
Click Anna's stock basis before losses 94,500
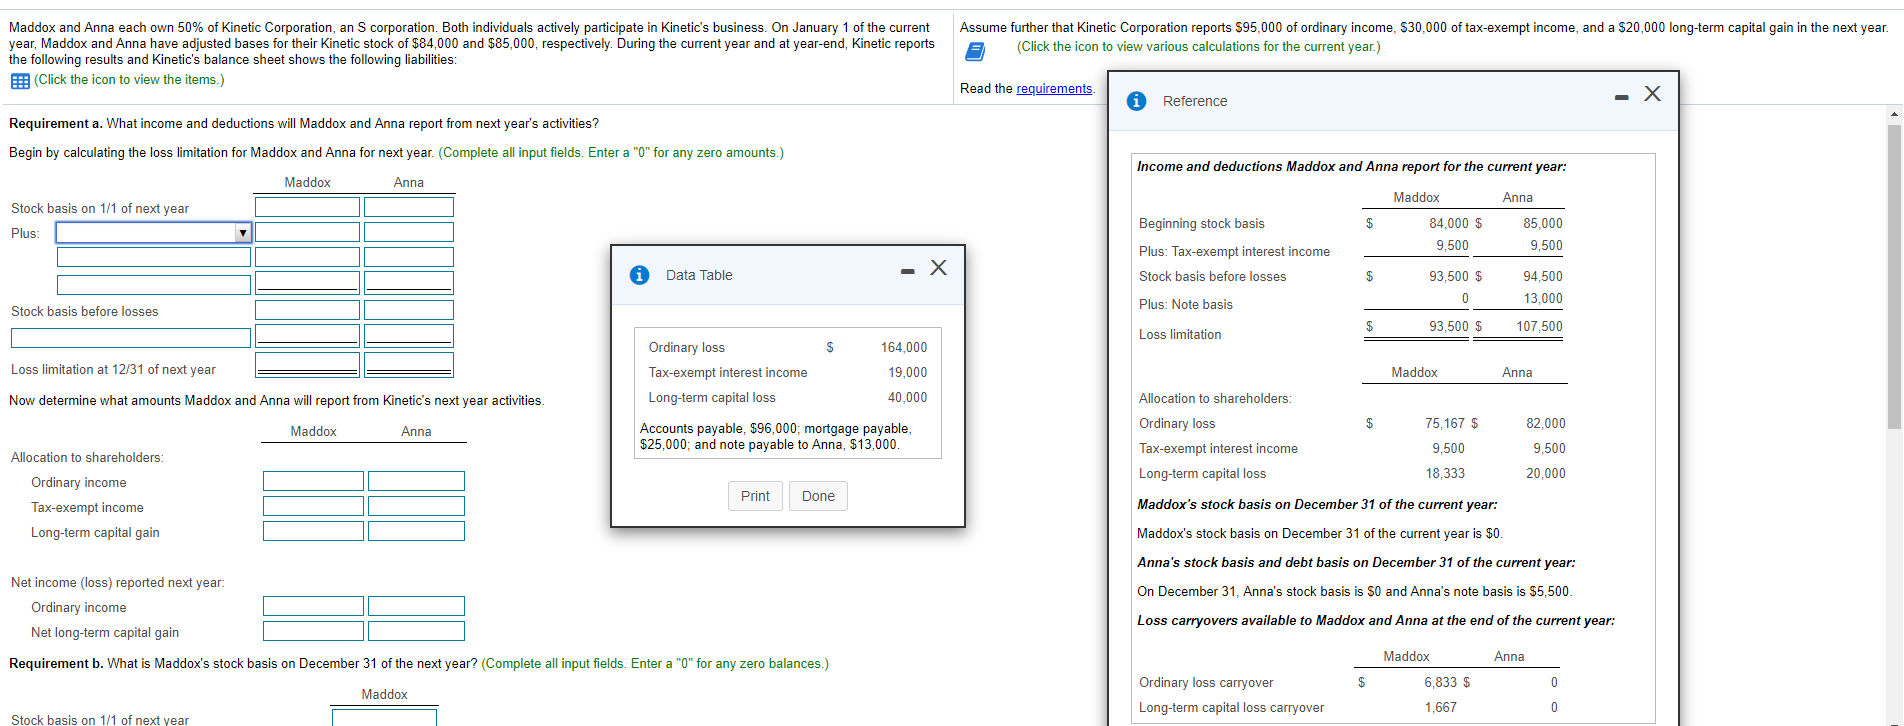1543,277
